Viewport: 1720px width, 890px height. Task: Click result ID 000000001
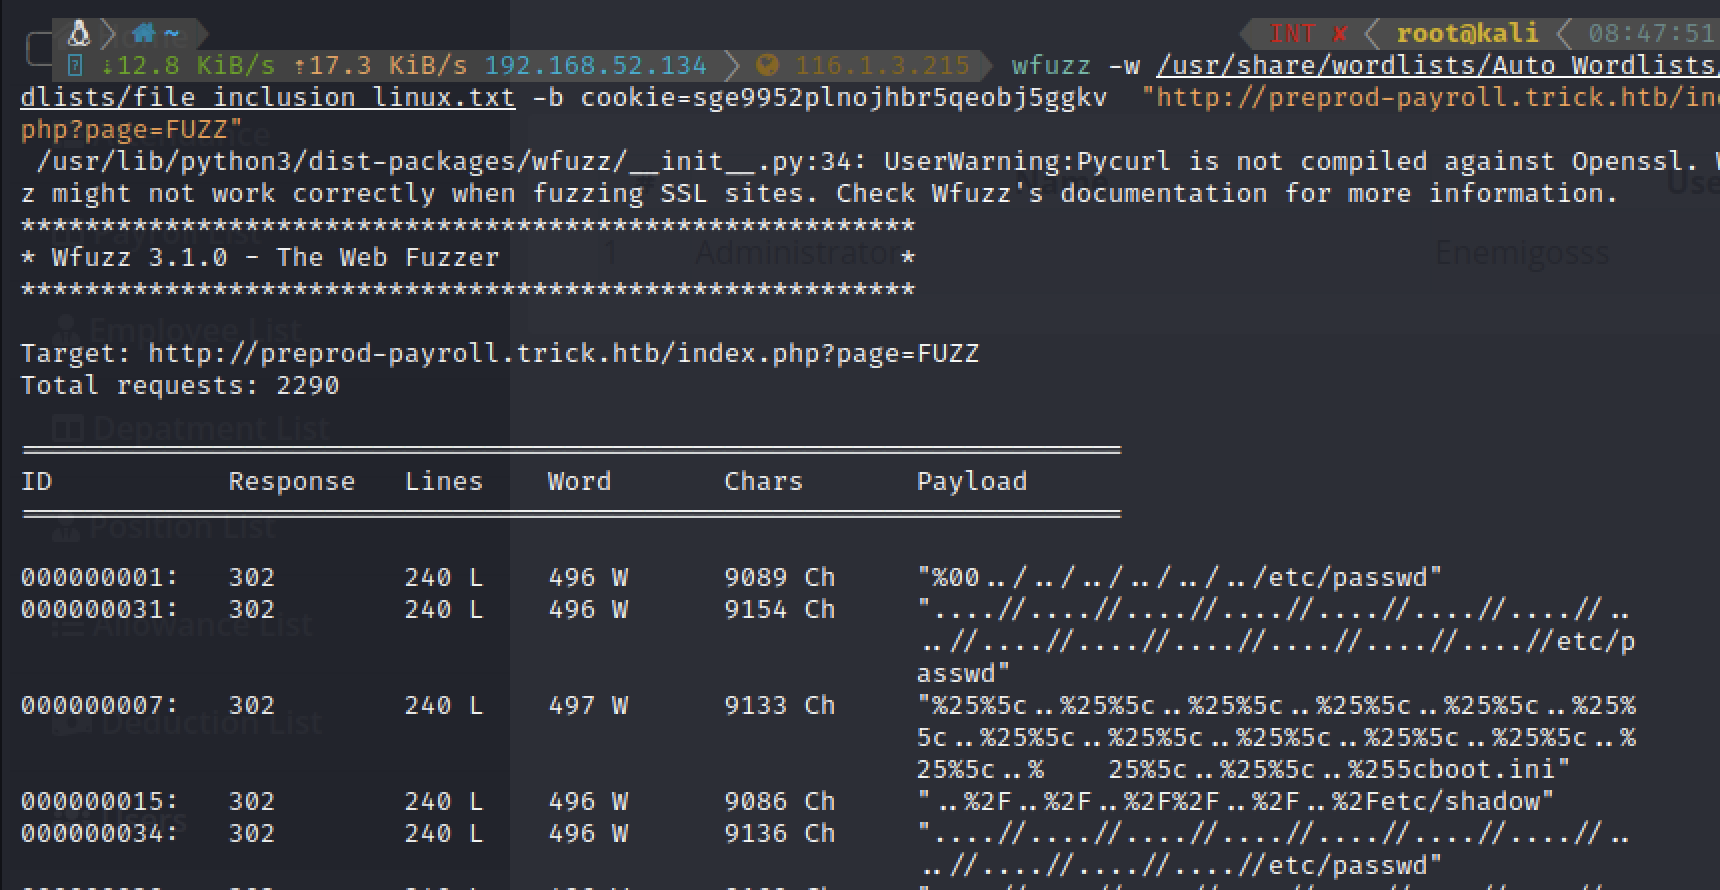click(99, 578)
